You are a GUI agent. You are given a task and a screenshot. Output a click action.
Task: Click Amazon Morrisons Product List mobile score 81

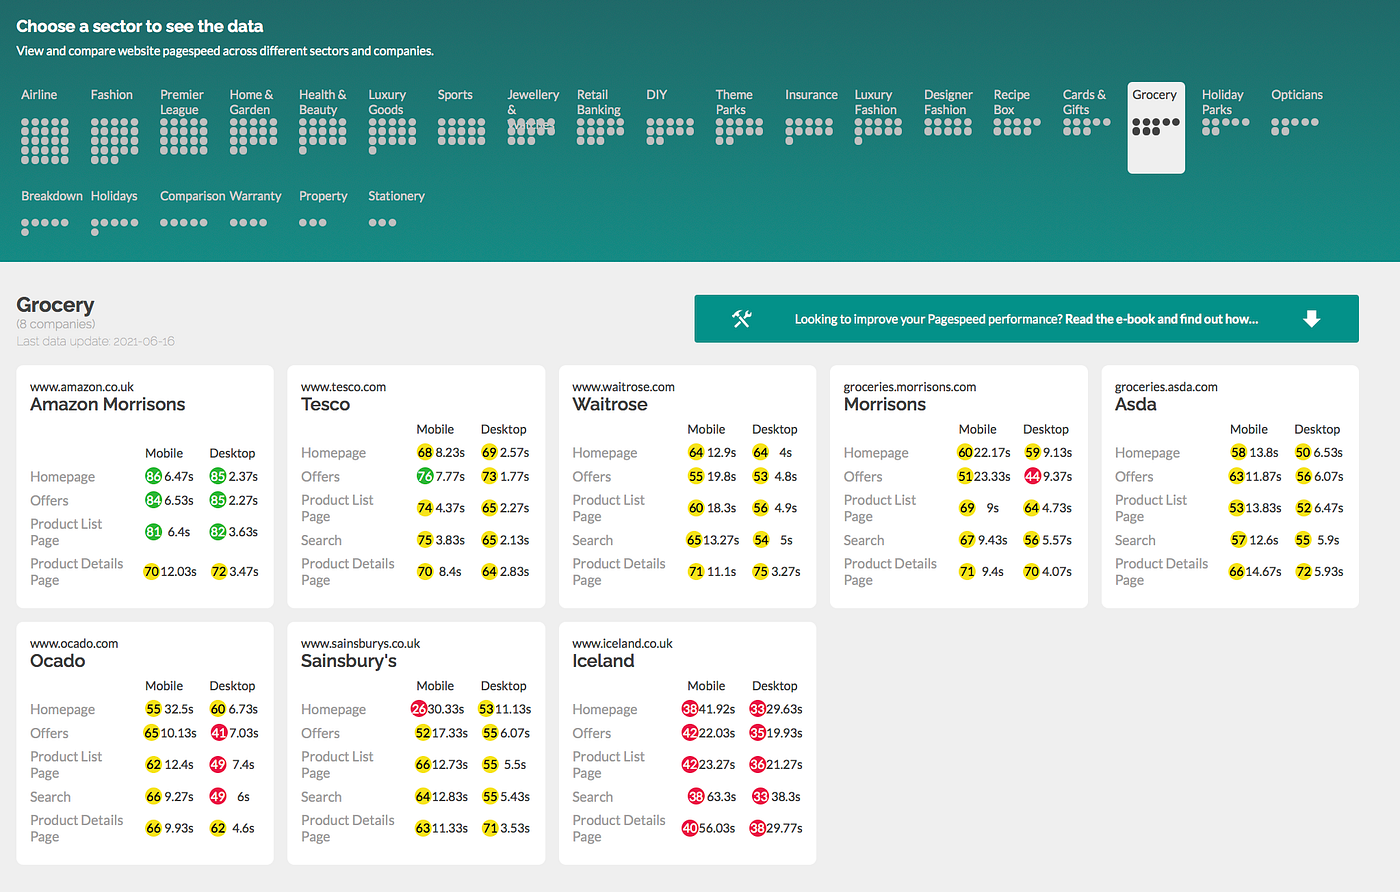tap(153, 532)
